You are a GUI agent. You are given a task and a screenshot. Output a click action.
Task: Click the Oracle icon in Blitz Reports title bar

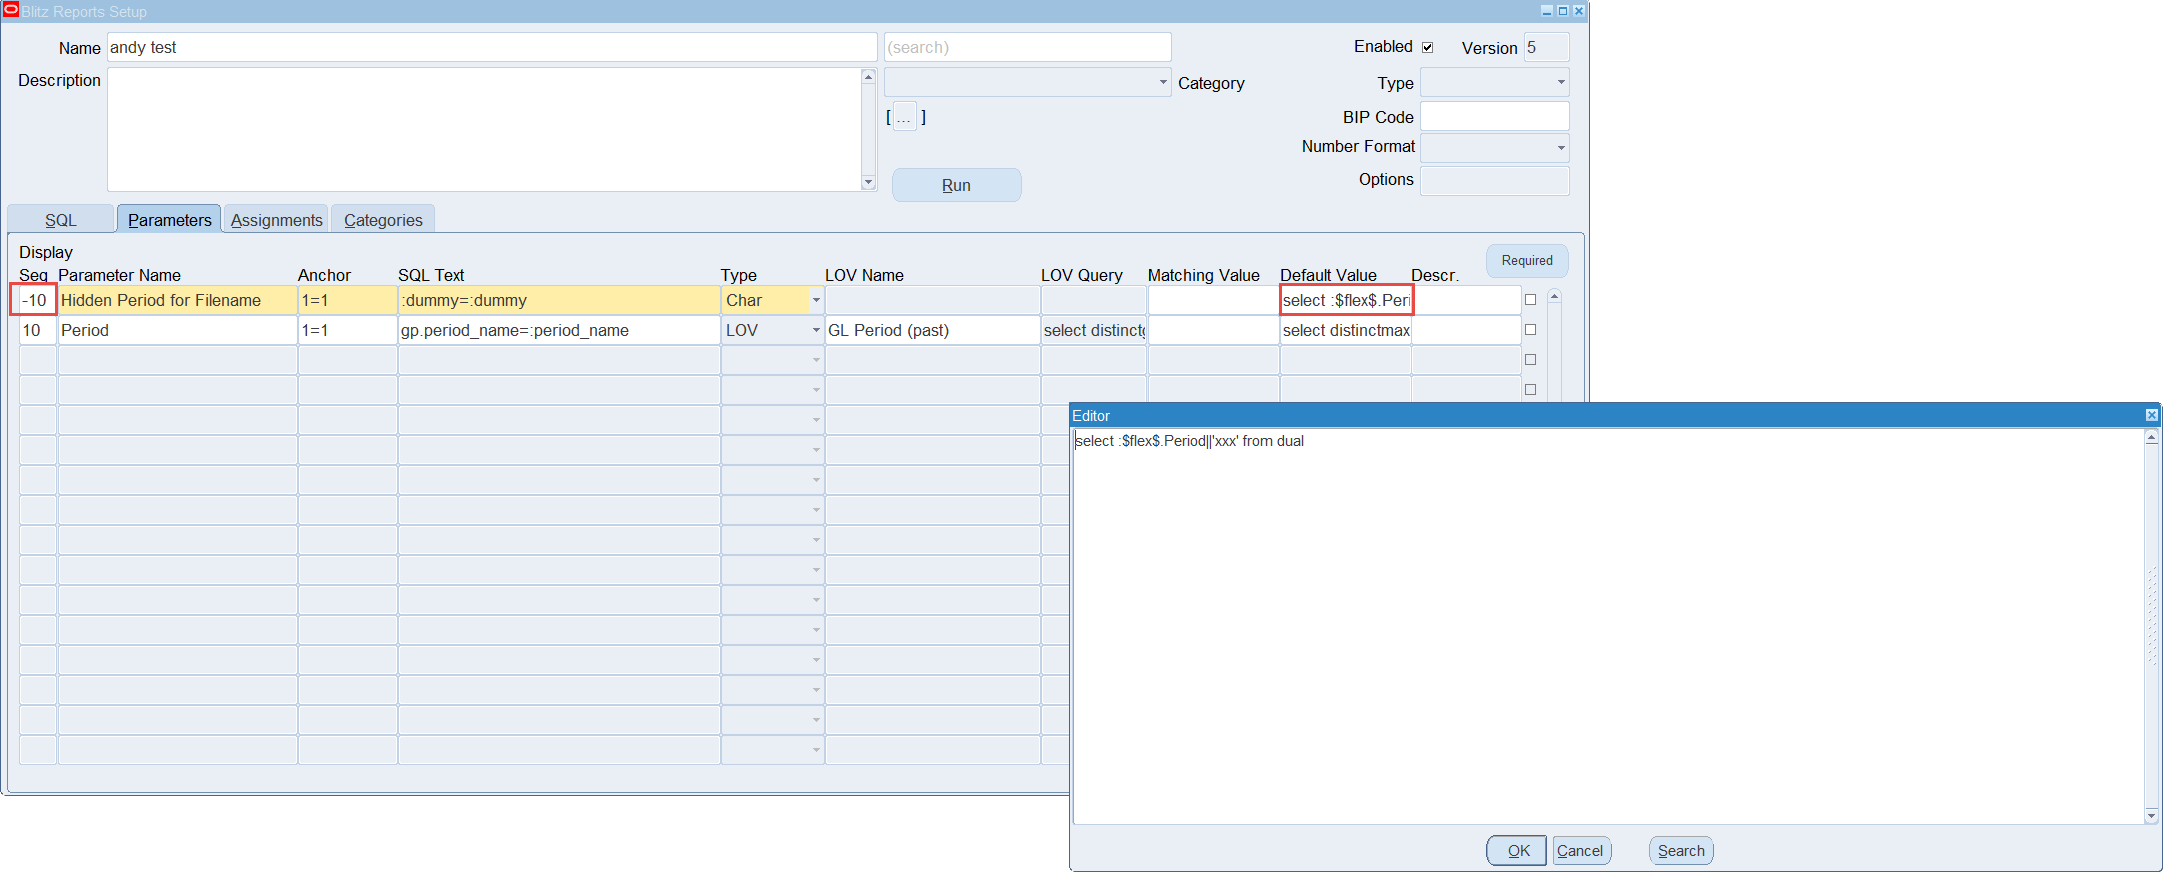11,10
